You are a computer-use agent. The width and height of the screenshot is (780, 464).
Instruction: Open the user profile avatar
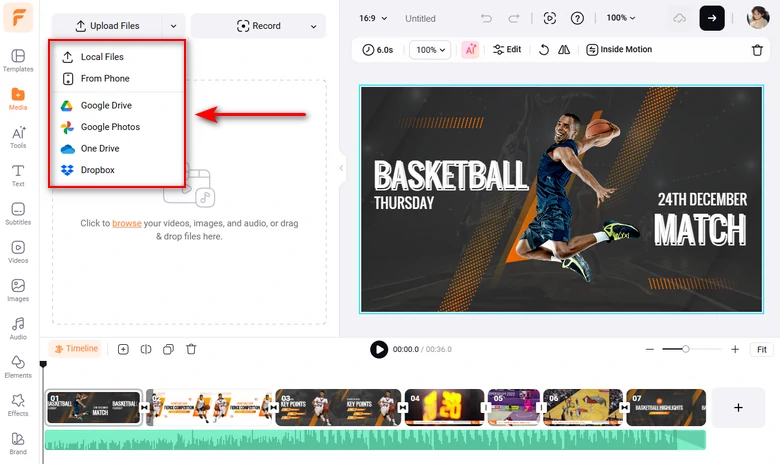pos(758,18)
